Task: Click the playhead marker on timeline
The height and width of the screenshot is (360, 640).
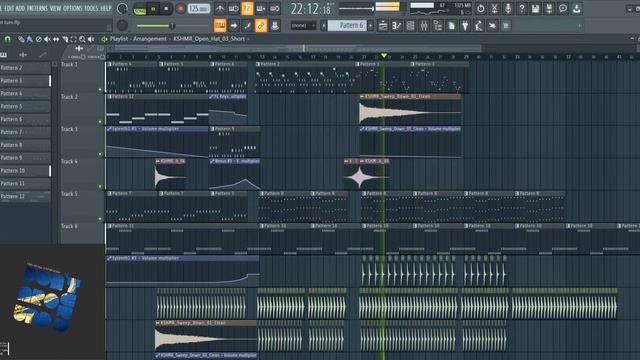Action: [x=384, y=56]
